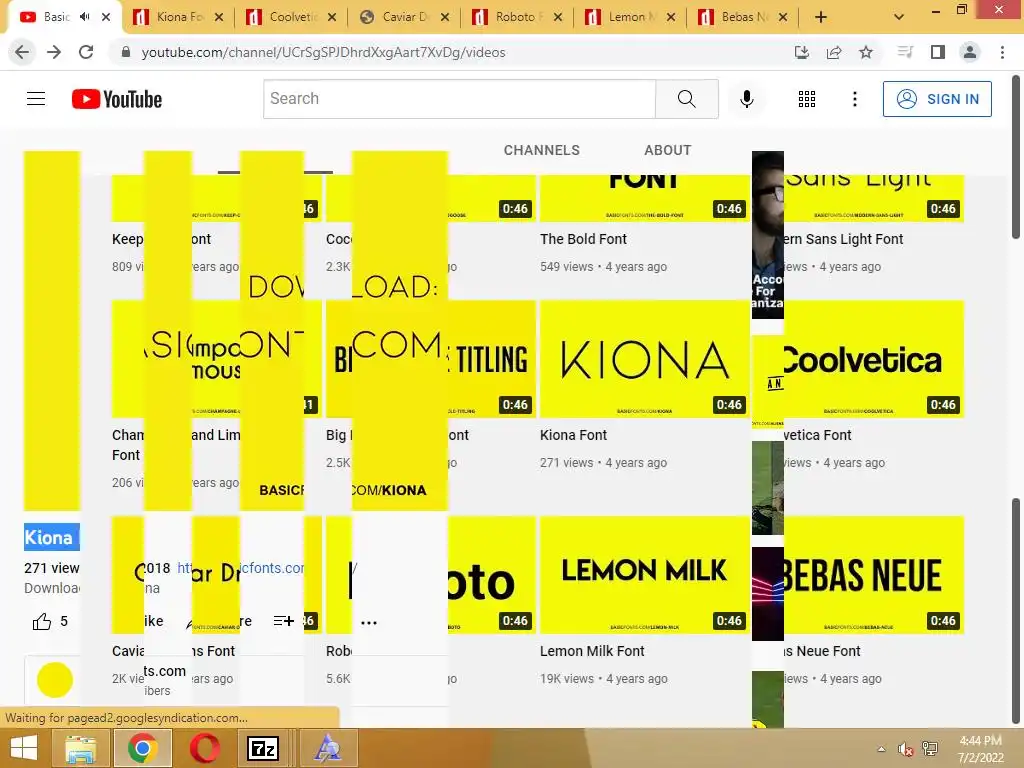Close the Roboto browser tab
This screenshot has height=768, width=1024.
[558, 17]
